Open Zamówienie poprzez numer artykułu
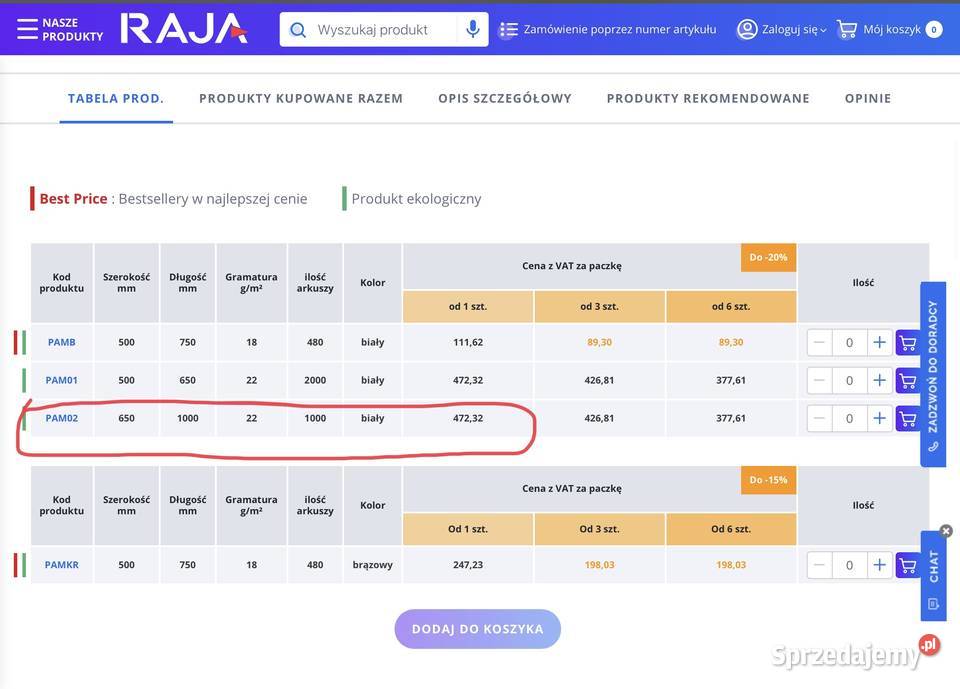The image size is (960, 689). click(x=609, y=30)
